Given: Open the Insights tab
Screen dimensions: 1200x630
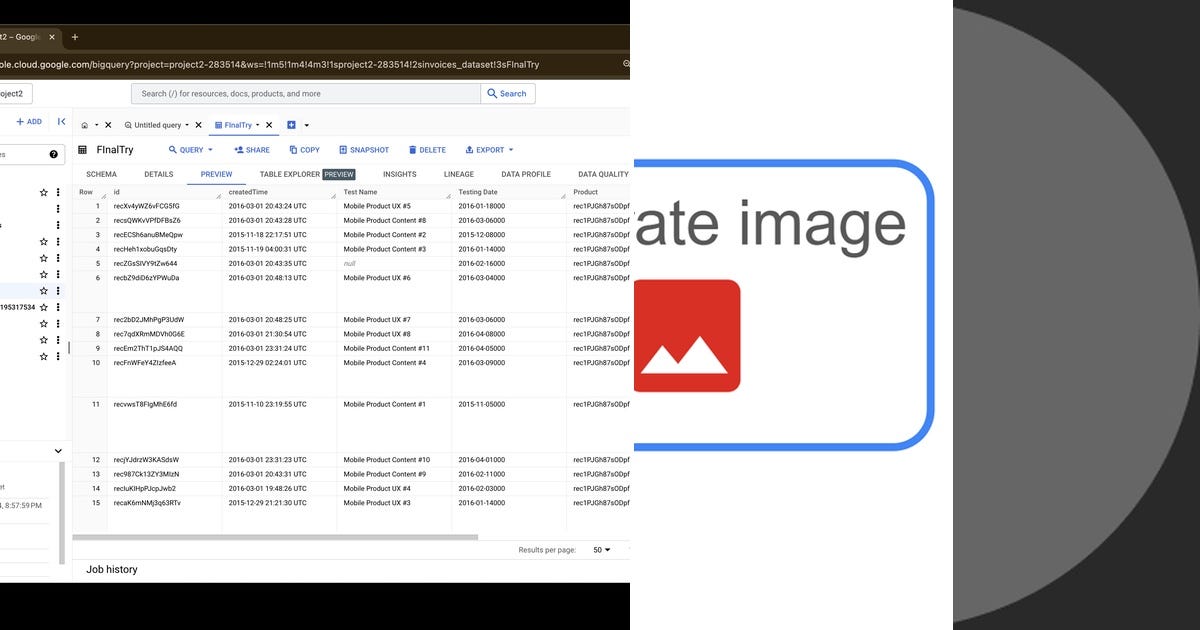Looking at the screenshot, I should pyautogui.click(x=399, y=174).
